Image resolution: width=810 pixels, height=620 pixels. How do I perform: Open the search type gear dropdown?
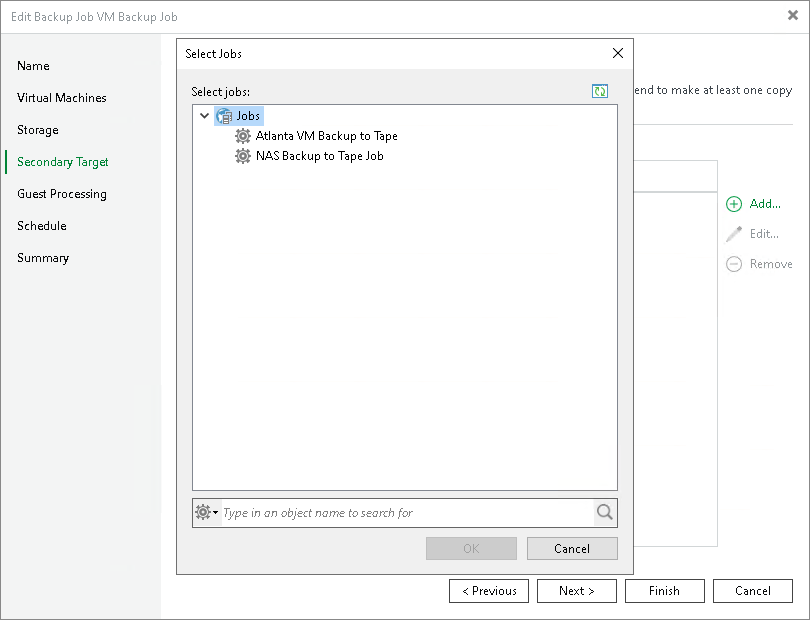click(203, 512)
